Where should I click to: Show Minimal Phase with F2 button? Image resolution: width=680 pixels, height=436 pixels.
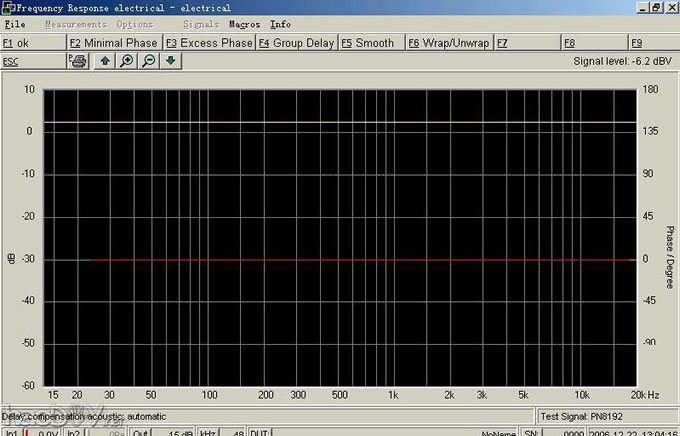114,43
